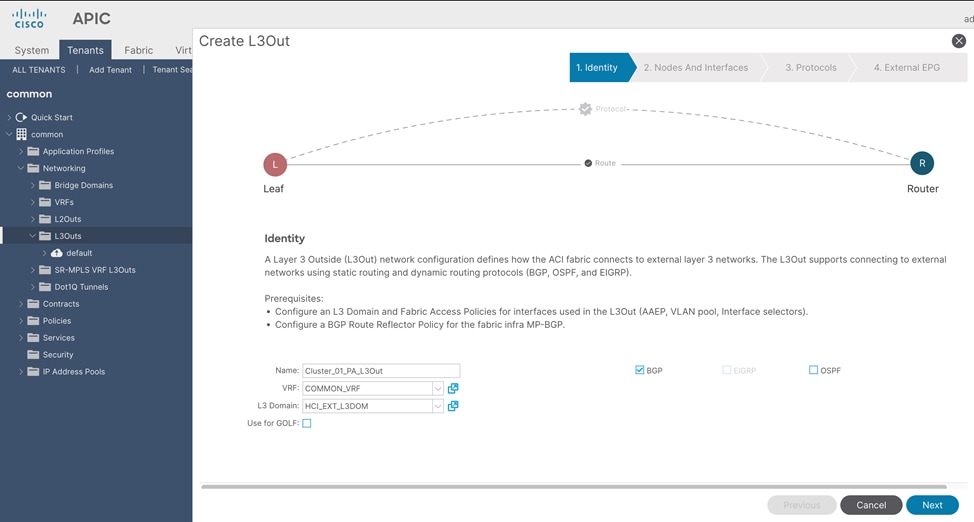This screenshot has width=974, height=522.
Task: Collapse the common tenant tree node
Action: pyautogui.click(x=9, y=134)
